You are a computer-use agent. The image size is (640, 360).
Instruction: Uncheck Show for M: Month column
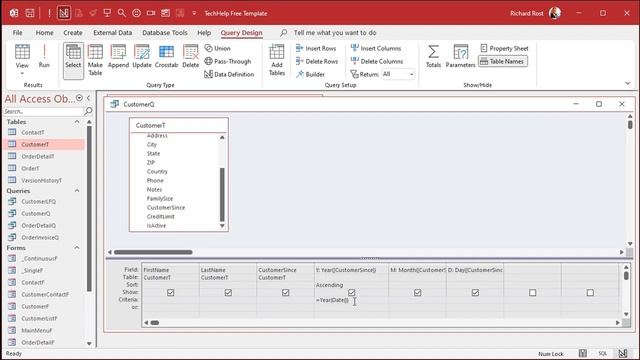(418, 293)
